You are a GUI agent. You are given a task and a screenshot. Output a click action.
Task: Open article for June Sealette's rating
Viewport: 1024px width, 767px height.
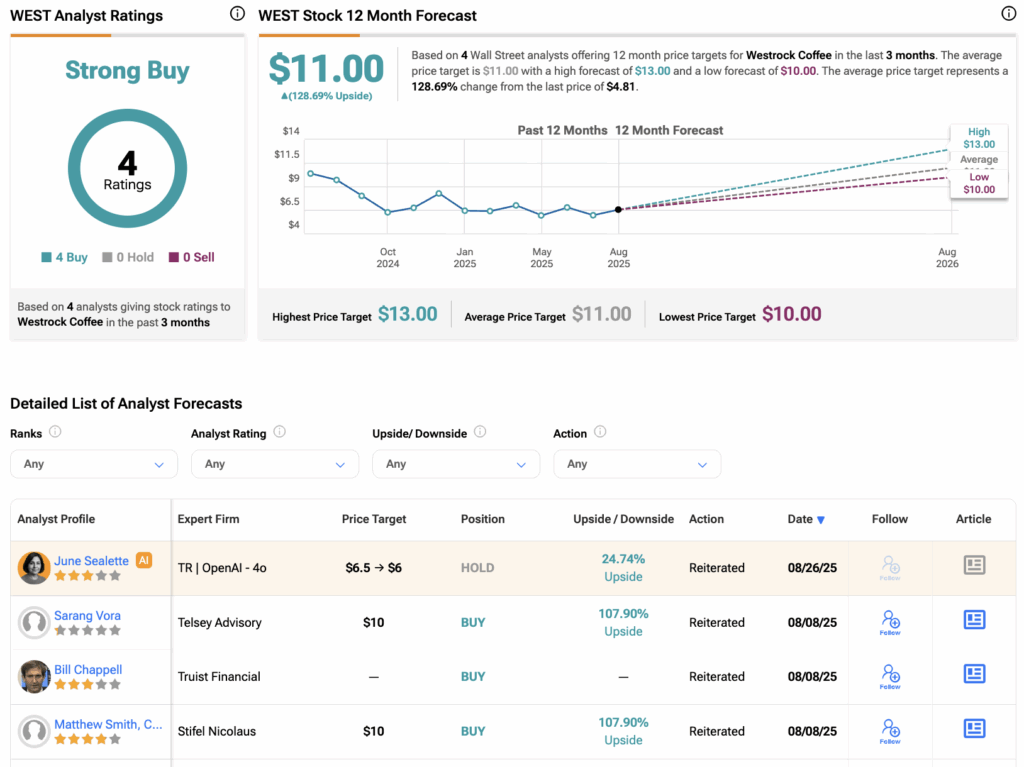click(974, 565)
